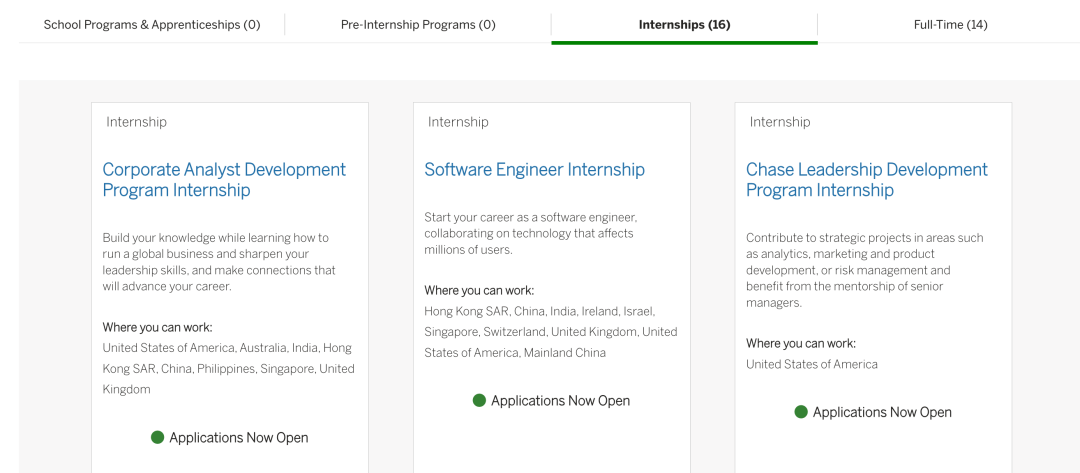This screenshot has width=1080, height=473.
Task: Click Where you can work on Software Engineer card
Action: [479, 291]
